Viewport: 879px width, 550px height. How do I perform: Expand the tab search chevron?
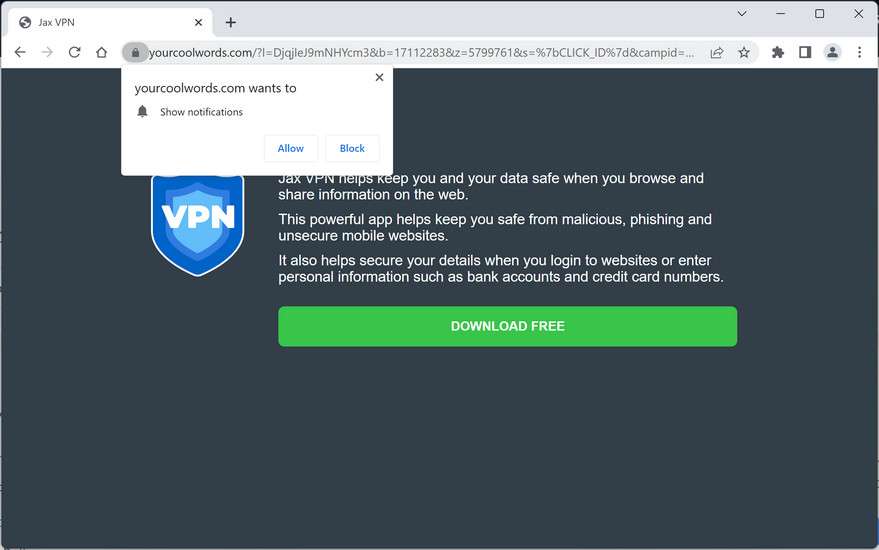(x=742, y=14)
